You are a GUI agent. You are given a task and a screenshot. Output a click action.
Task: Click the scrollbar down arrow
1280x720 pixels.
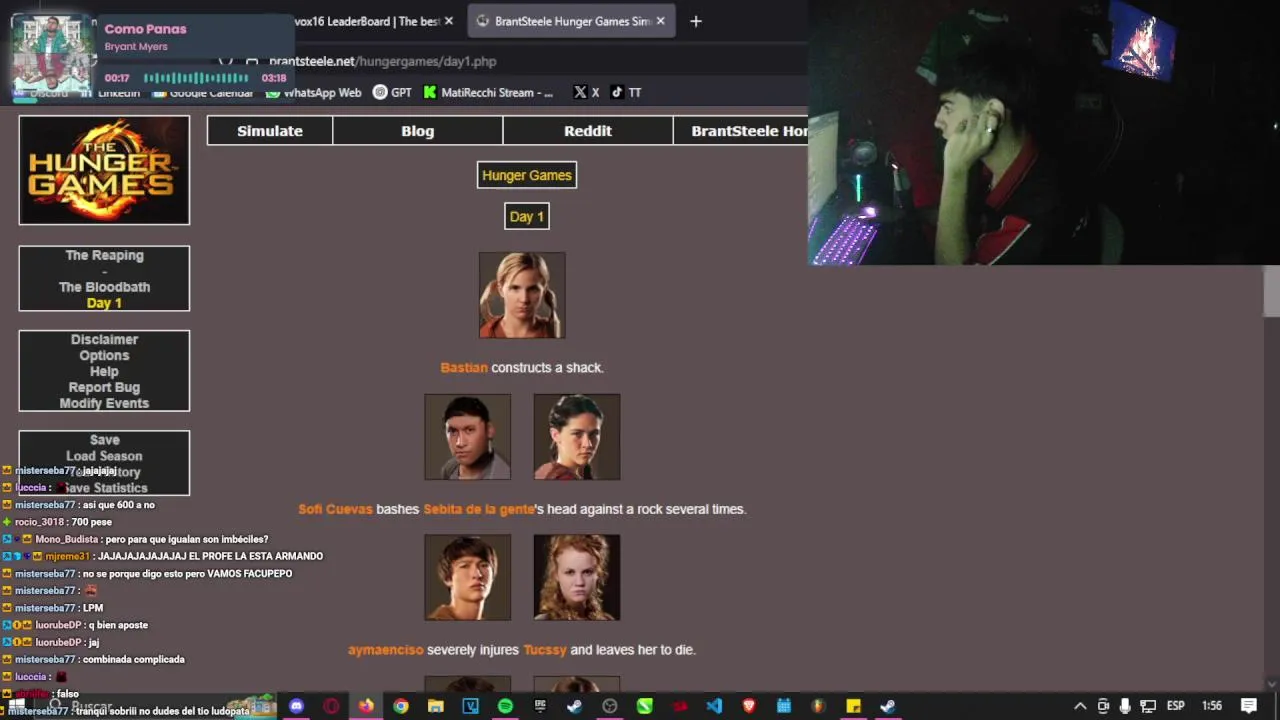pyautogui.click(x=1271, y=684)
